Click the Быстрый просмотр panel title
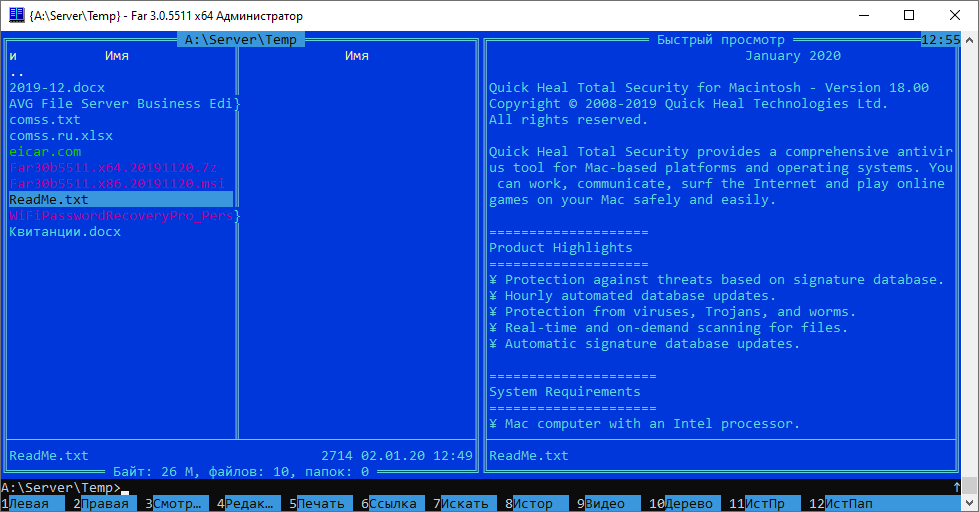The height and width of the screenshot is (512, 979). 721,40
